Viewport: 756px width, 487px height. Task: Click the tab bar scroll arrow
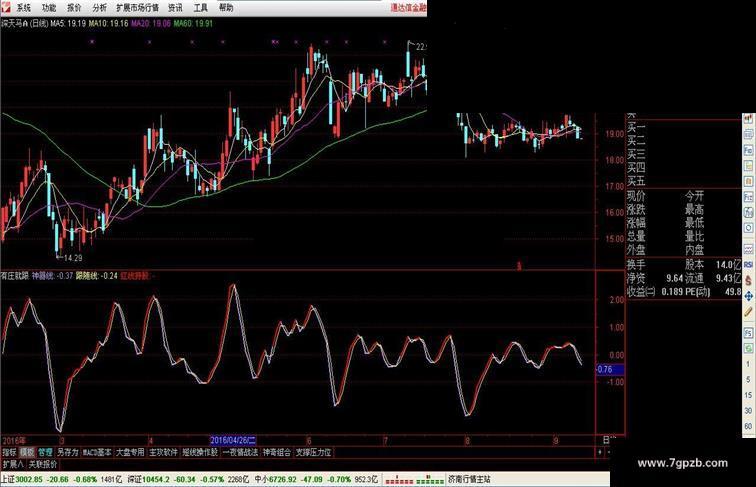click(x=600, y=452)
